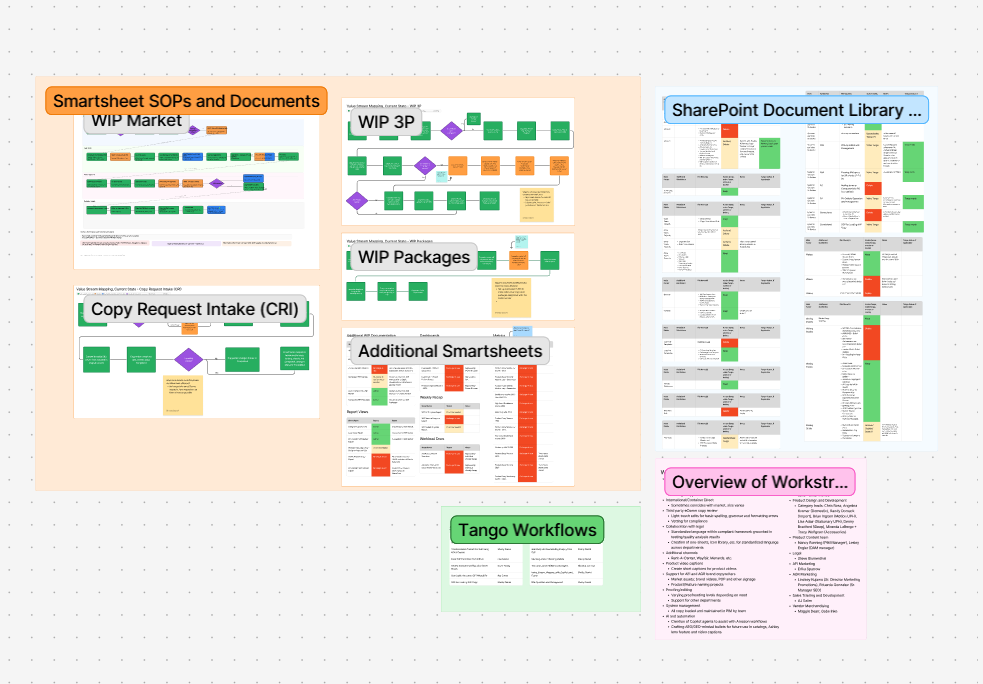The width and height of the screenshot is (983, 684).
Task: Click the left table under Tango Workflows
Action: coord(486,565)
